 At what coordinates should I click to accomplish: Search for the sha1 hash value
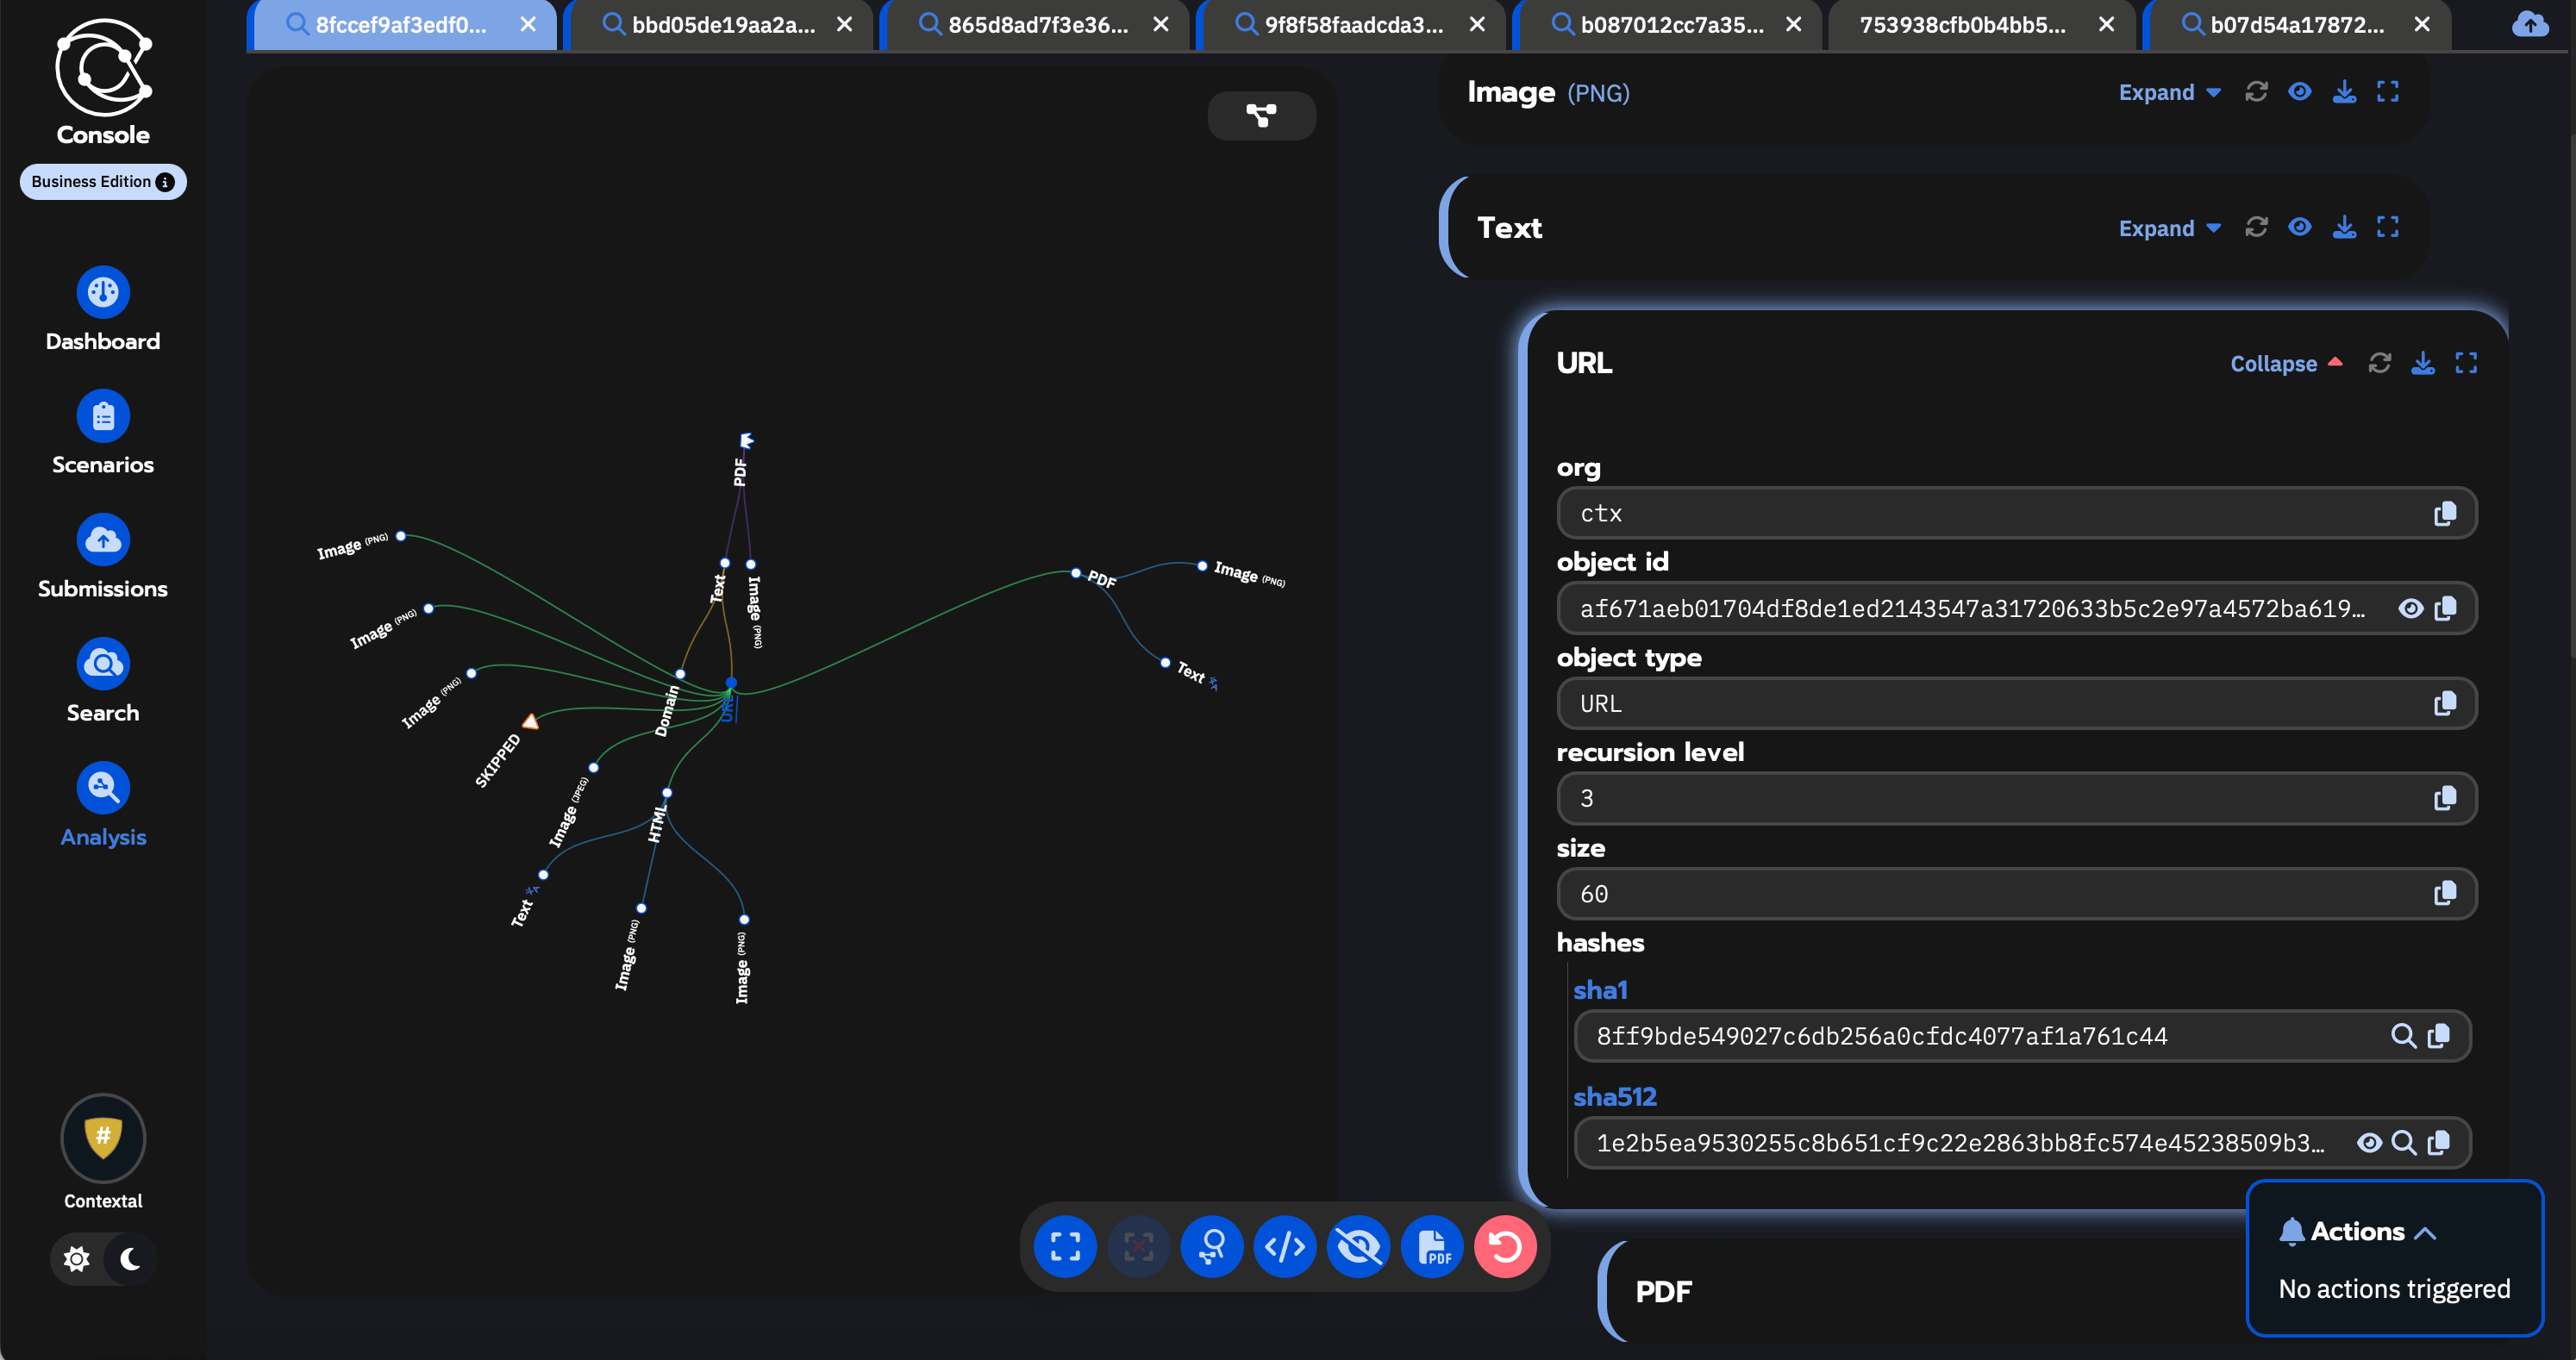click(x=2403, y=1036)
